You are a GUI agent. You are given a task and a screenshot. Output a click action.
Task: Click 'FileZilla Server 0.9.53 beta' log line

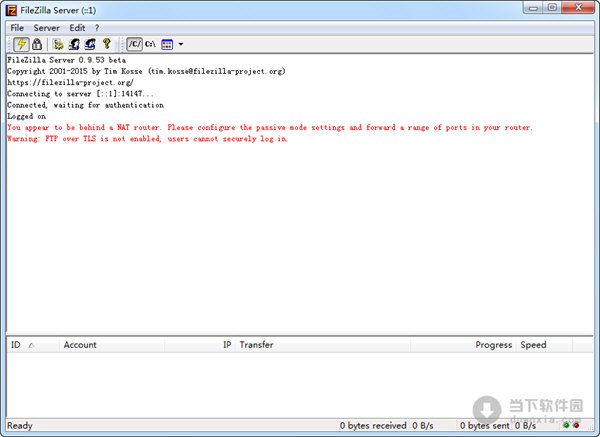coord(67,60)
